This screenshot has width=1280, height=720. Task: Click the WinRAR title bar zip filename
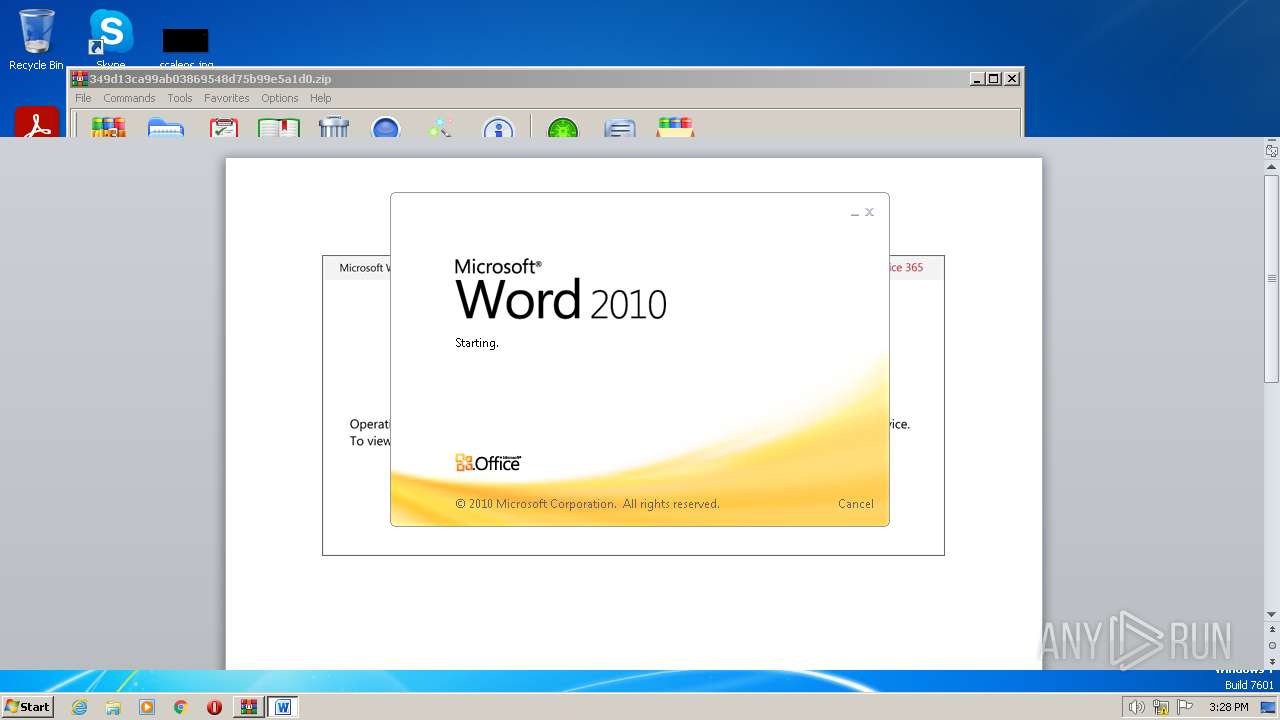210,79
